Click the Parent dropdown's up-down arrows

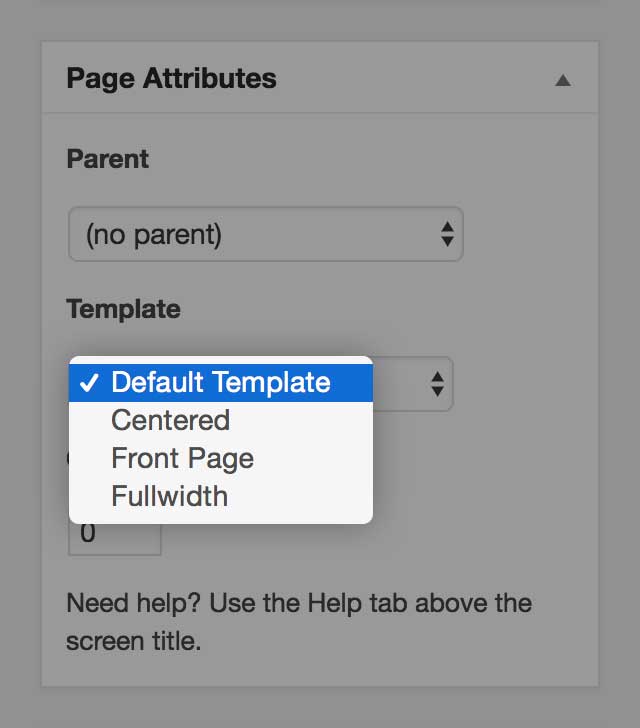[447, 234]
